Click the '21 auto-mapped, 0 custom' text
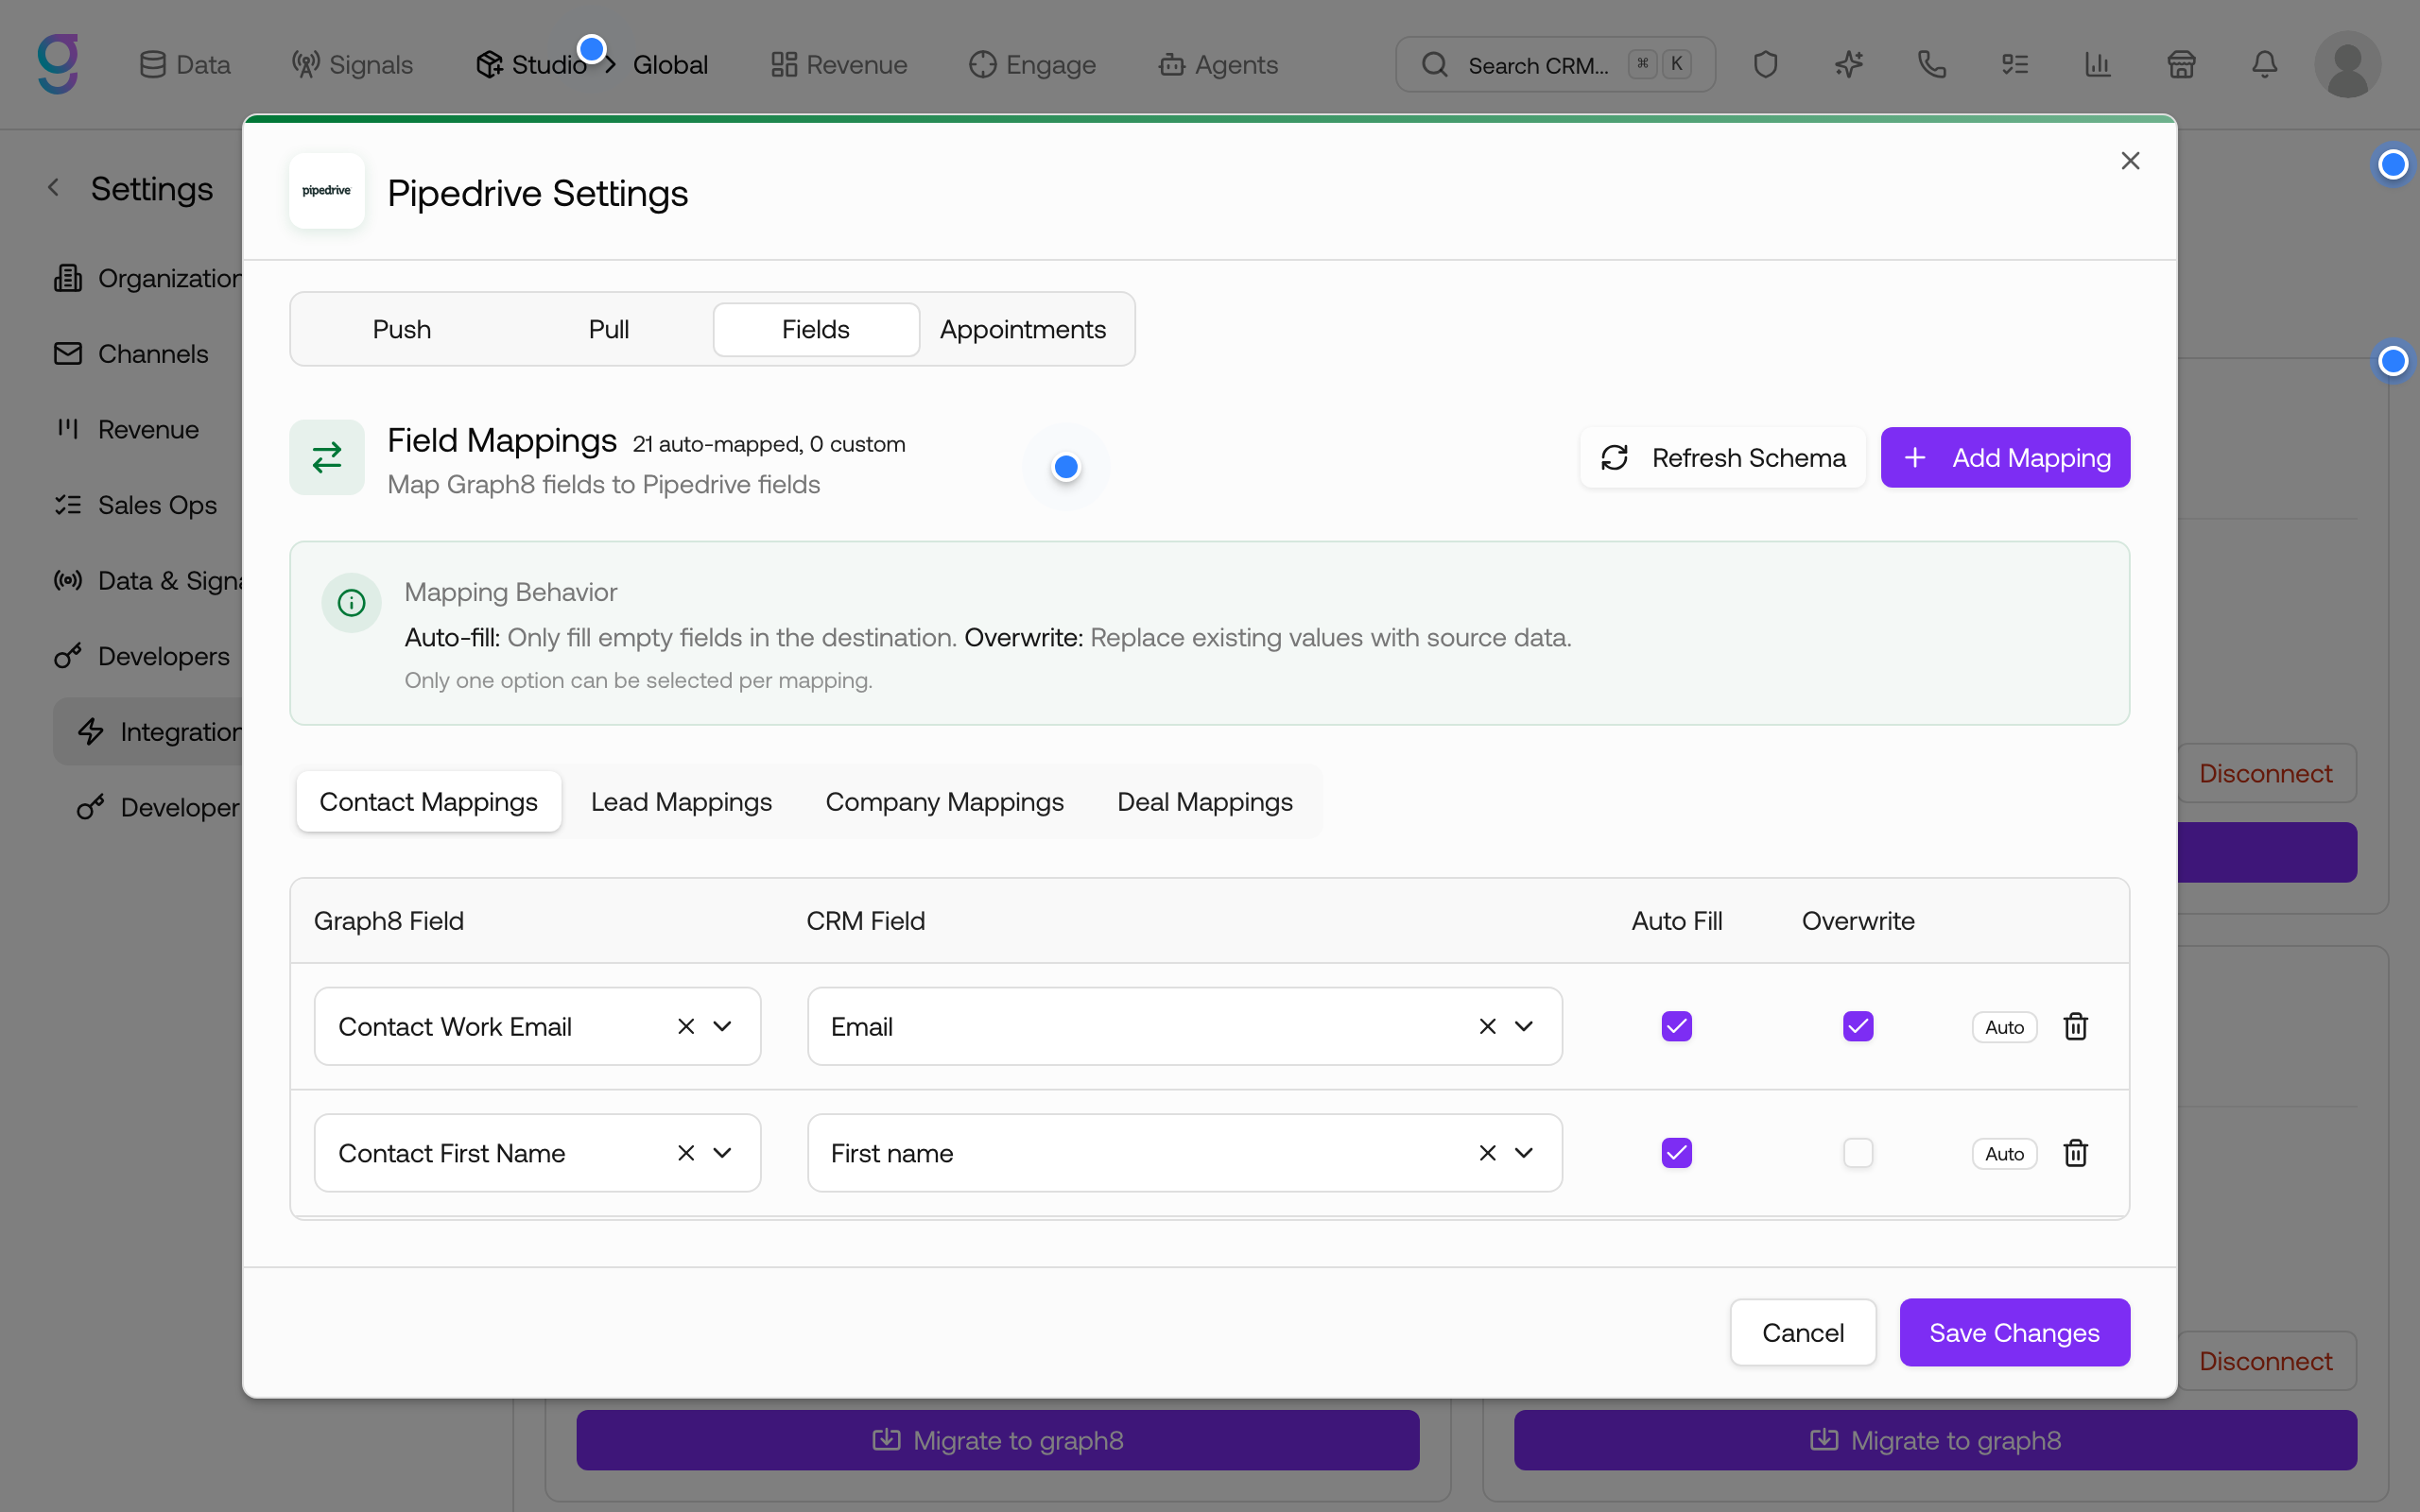The width and height of the screenshot is (2420, 1512). tap(769, 444)
